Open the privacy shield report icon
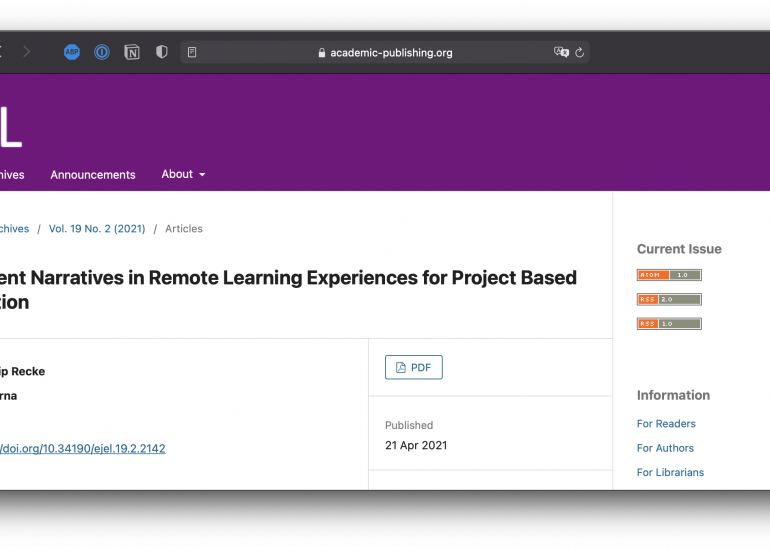Viewport: 770px width, 550px height. [x=162, y=52]
